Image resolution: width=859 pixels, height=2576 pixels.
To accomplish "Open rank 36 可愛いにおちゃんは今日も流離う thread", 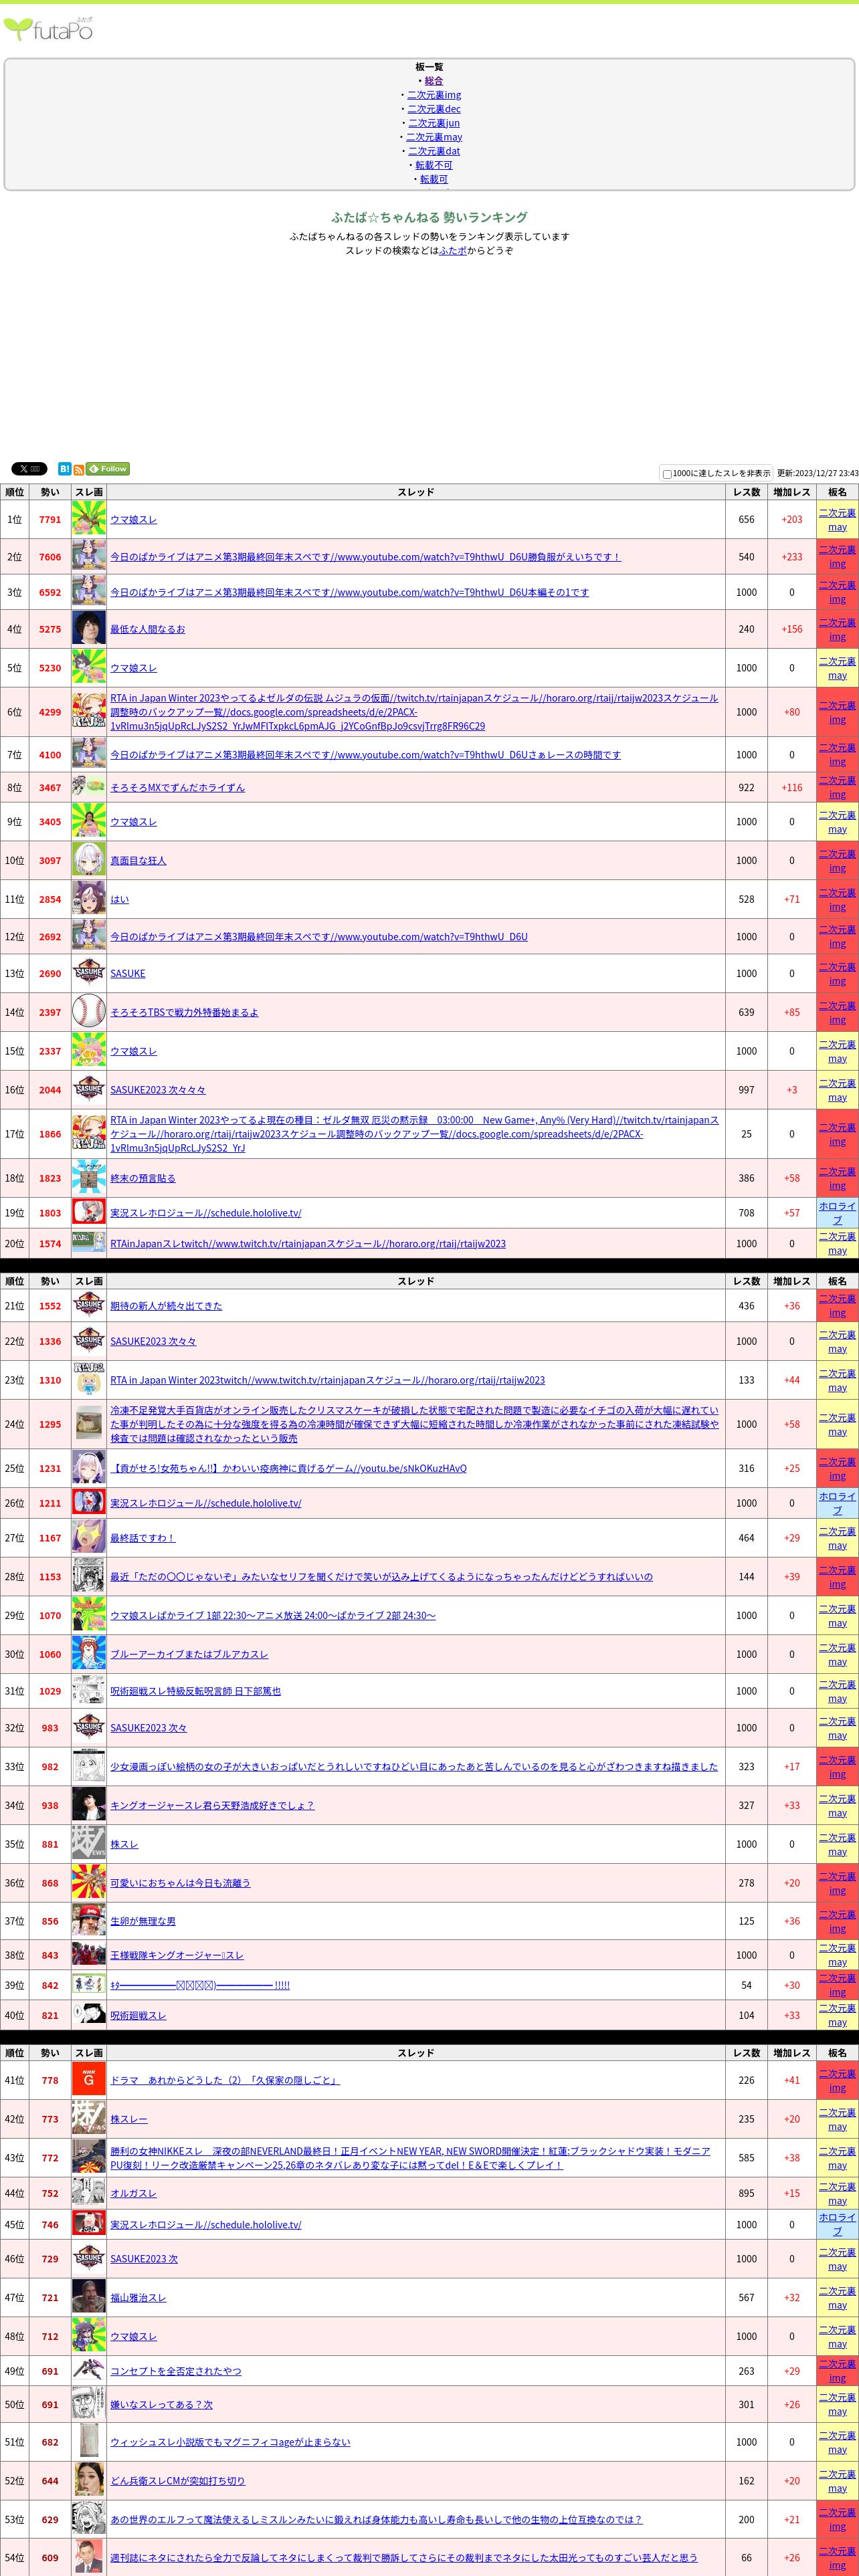I will (x=180, y=1883).
